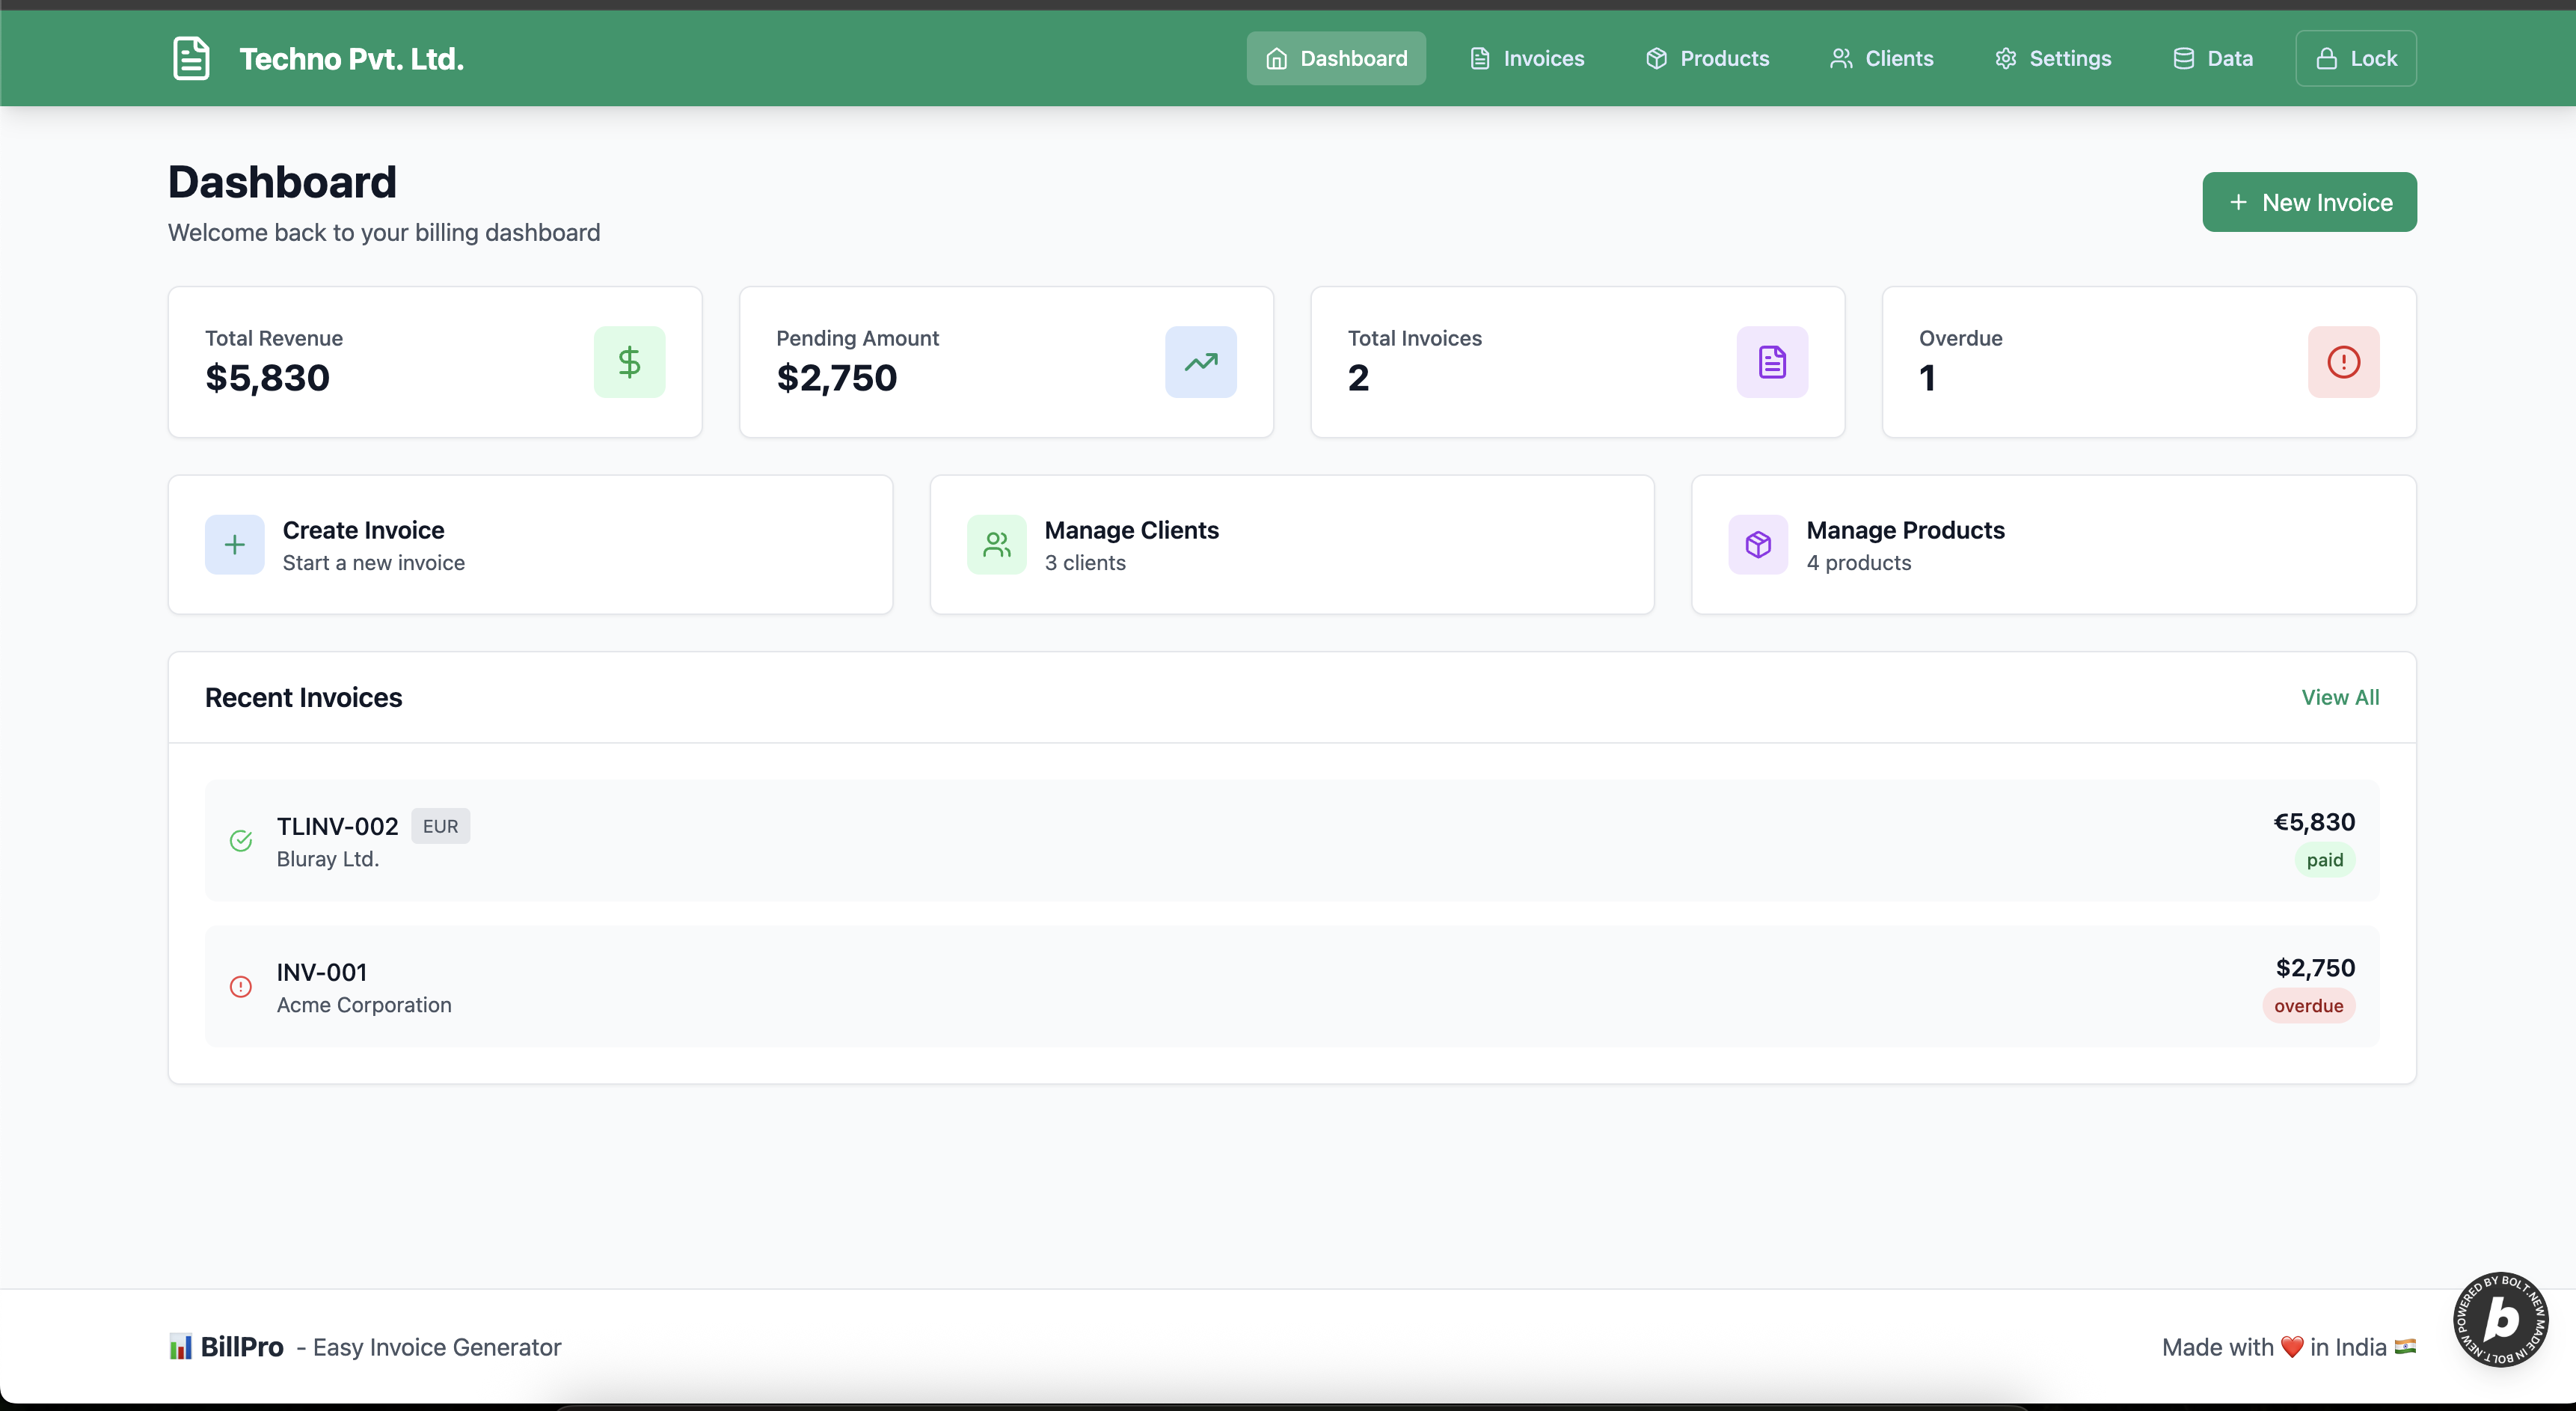Click the Techno Pvt. Ltd. document logo icon
Image resolution: width=2576 pixels, height=1411 pixels.
[x=190, y=58]
